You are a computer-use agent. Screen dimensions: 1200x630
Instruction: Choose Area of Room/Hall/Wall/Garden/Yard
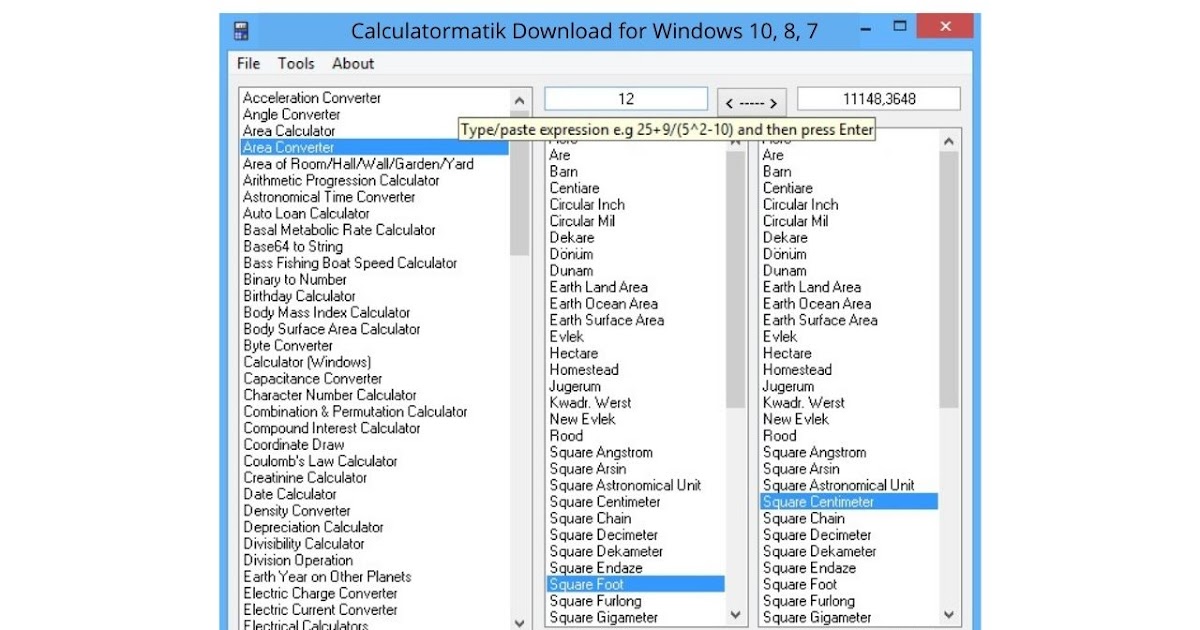[x=358, y=164]
